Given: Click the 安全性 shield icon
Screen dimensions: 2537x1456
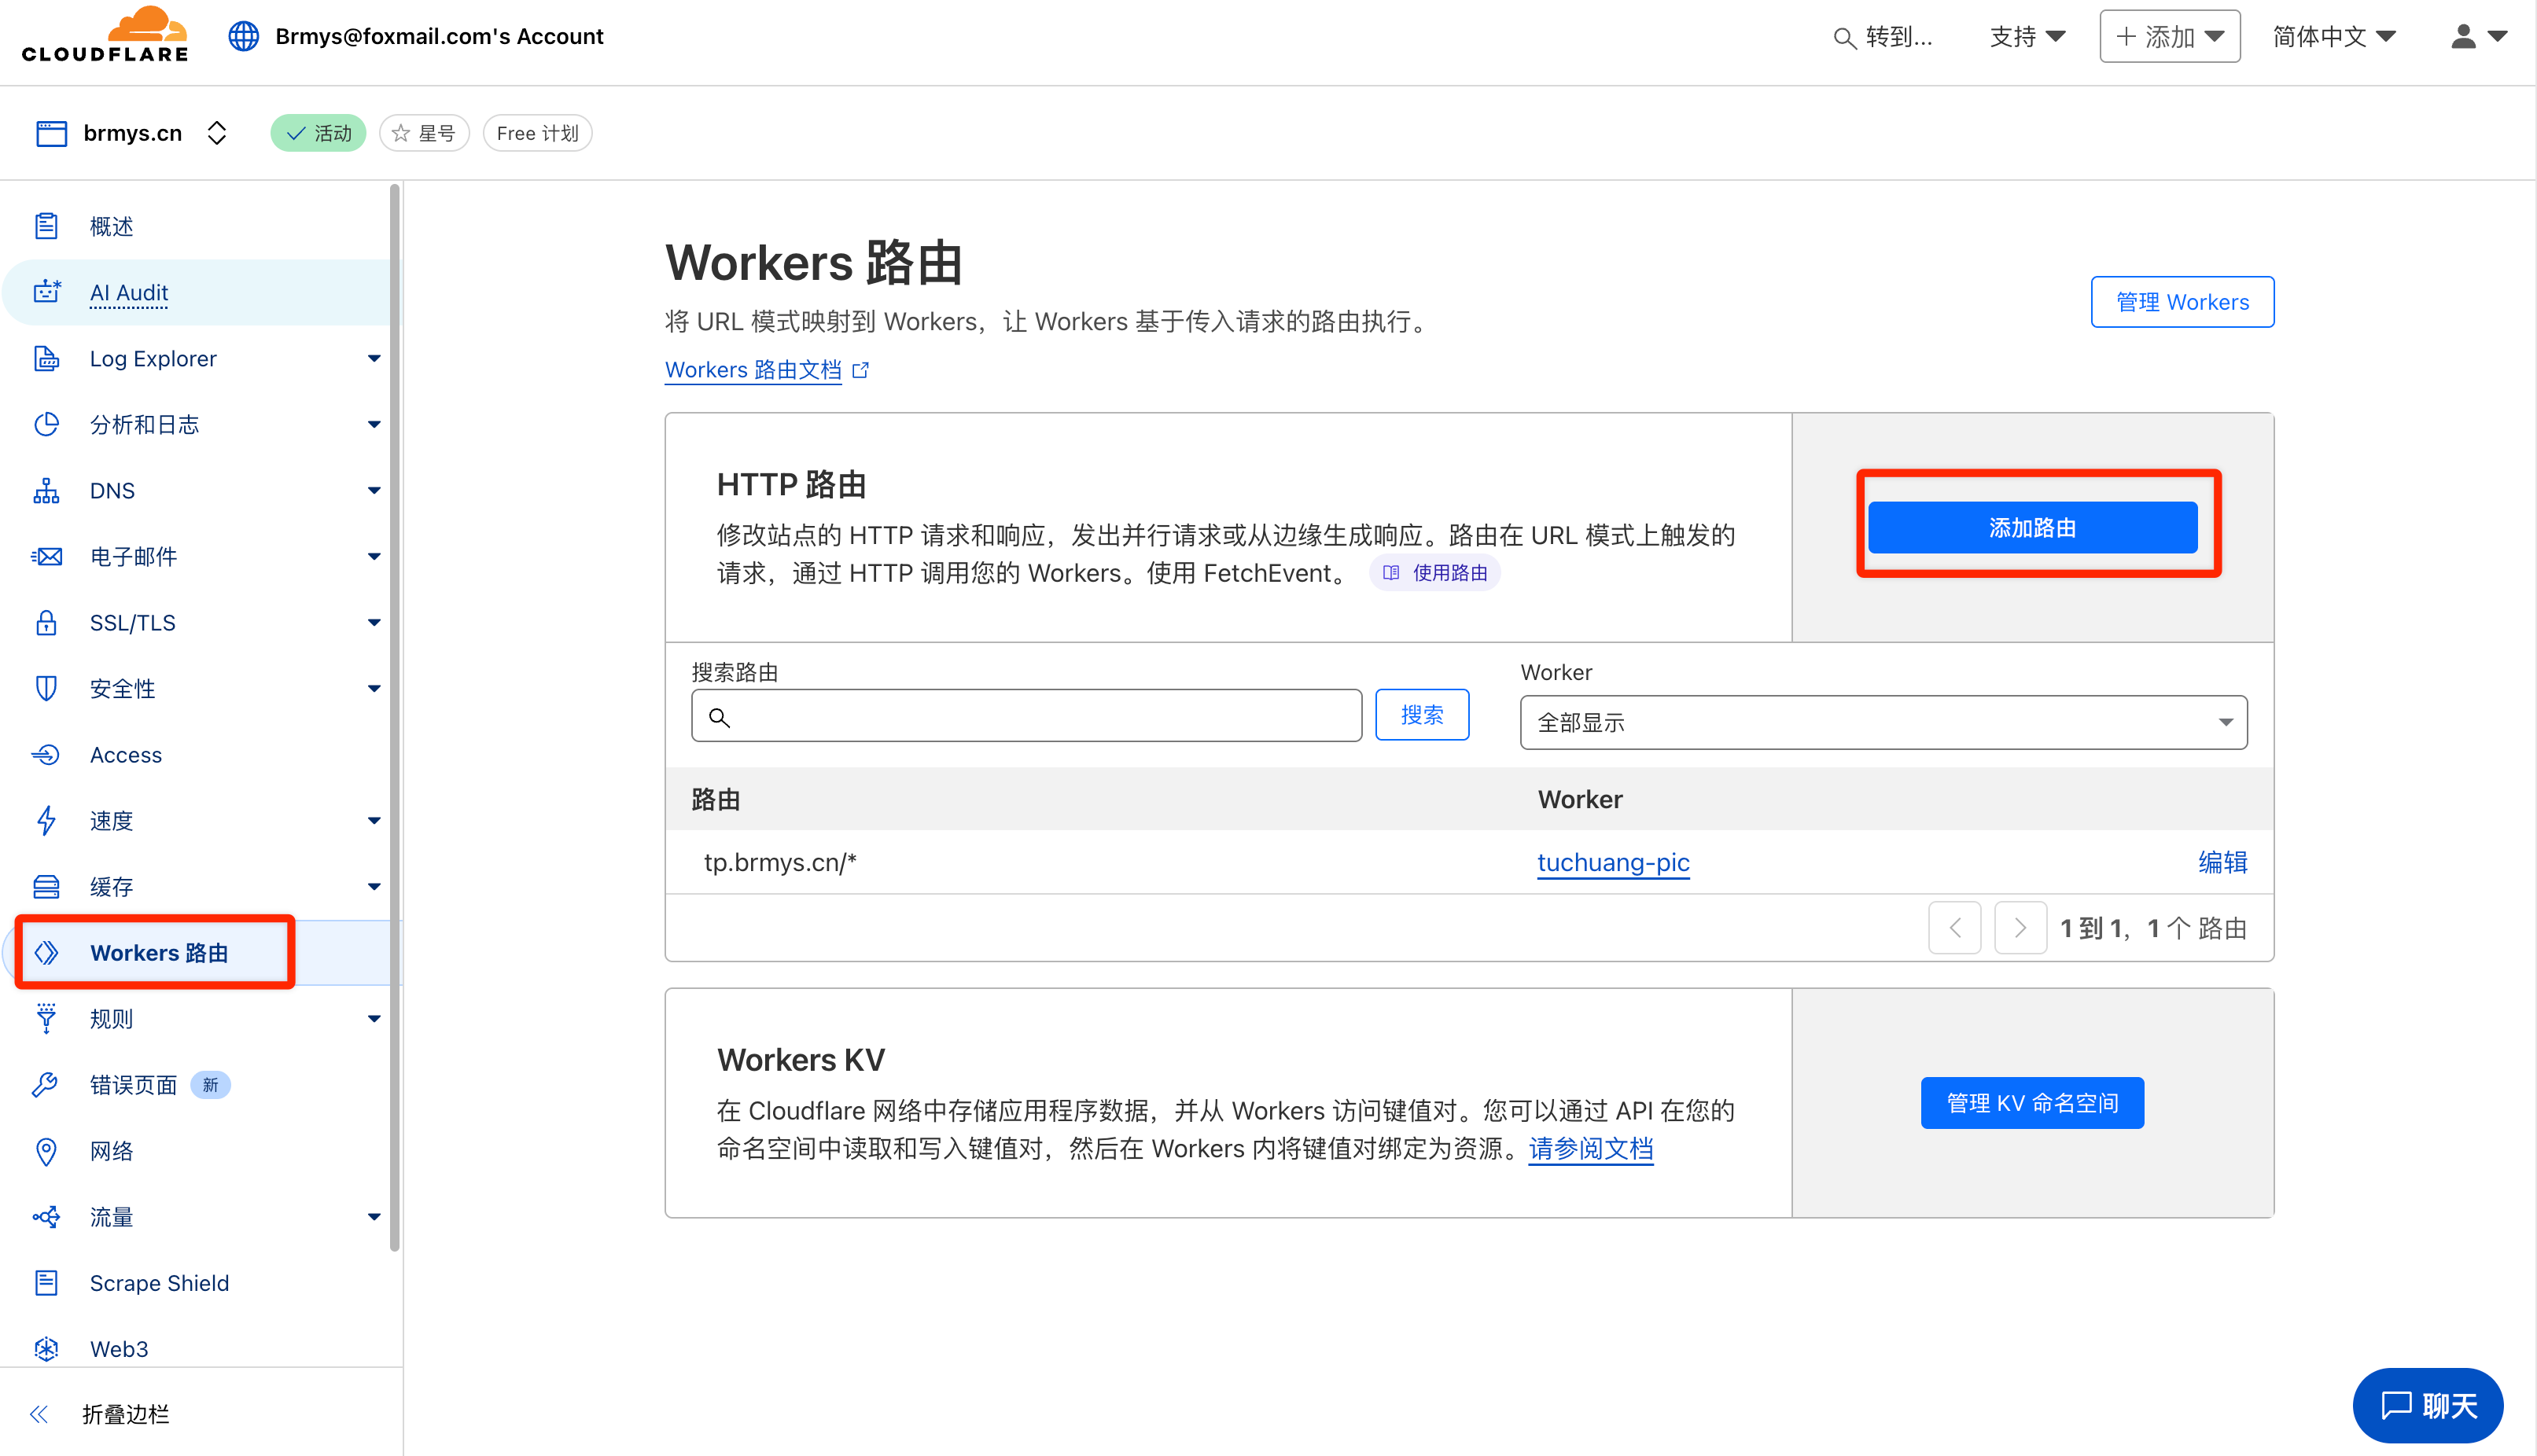Looking at the screenshot, I should [46, 688].
